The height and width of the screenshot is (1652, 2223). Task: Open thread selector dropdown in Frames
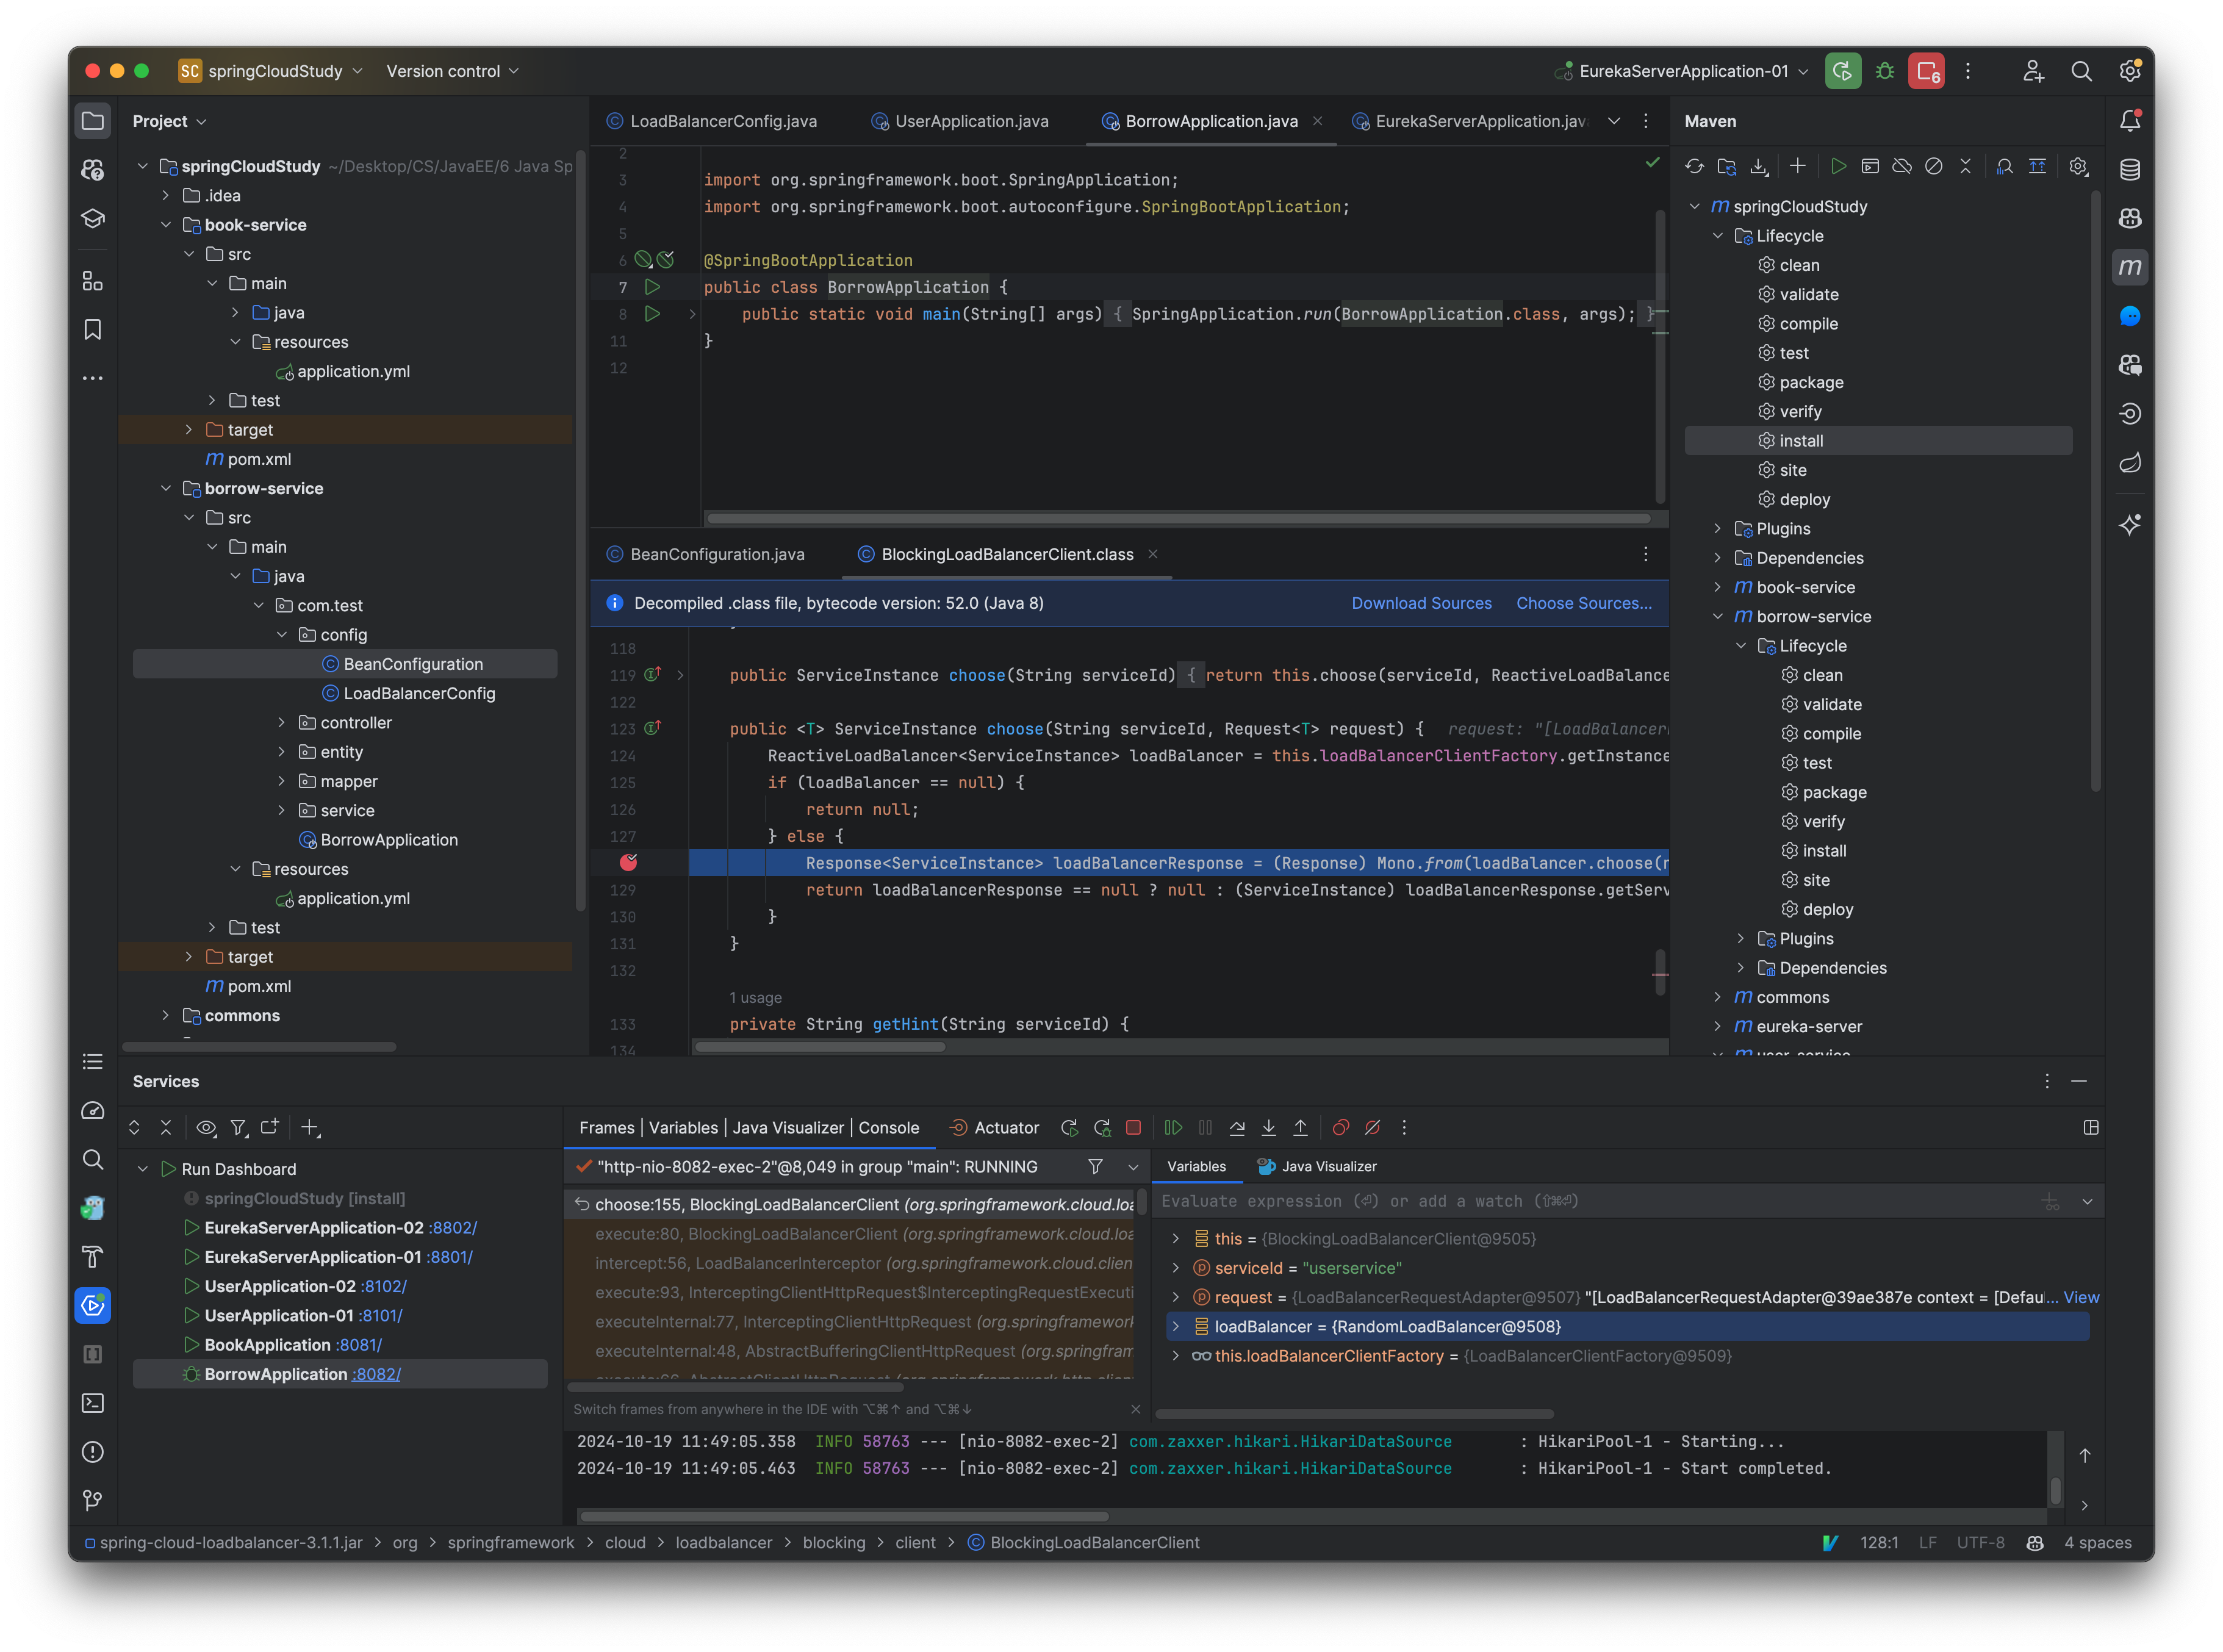[1132, 1167]
